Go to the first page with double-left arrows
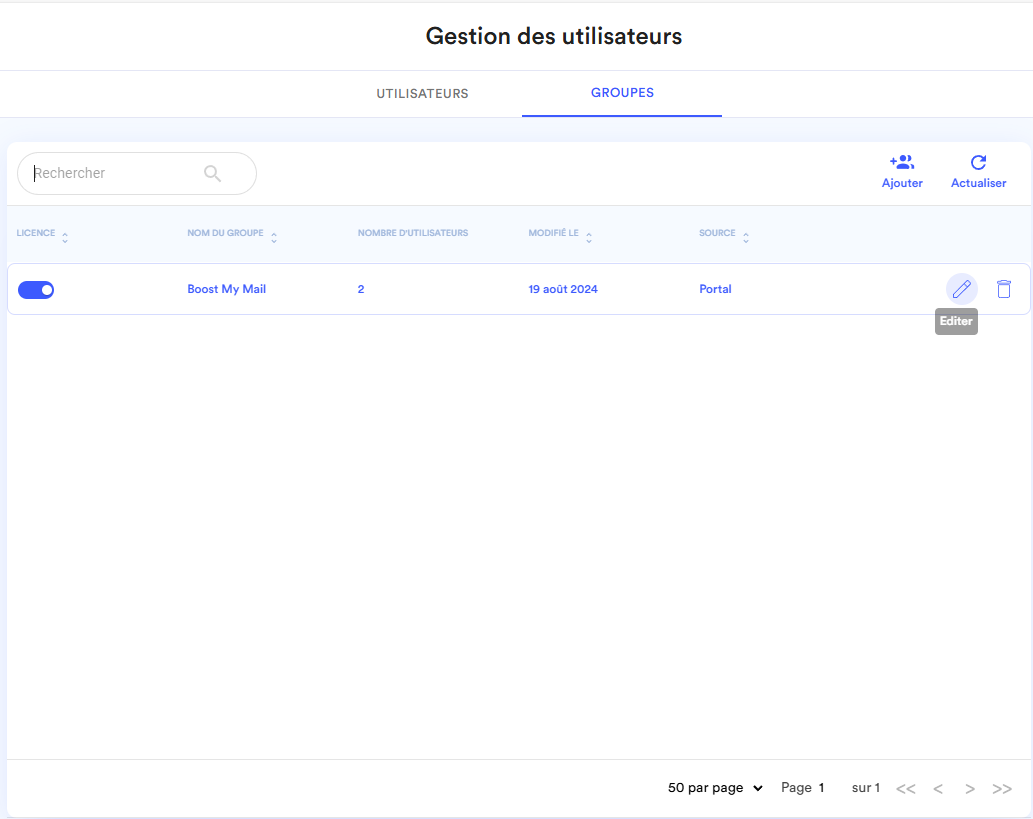The image size is (1033, 819). click(905, 789)
